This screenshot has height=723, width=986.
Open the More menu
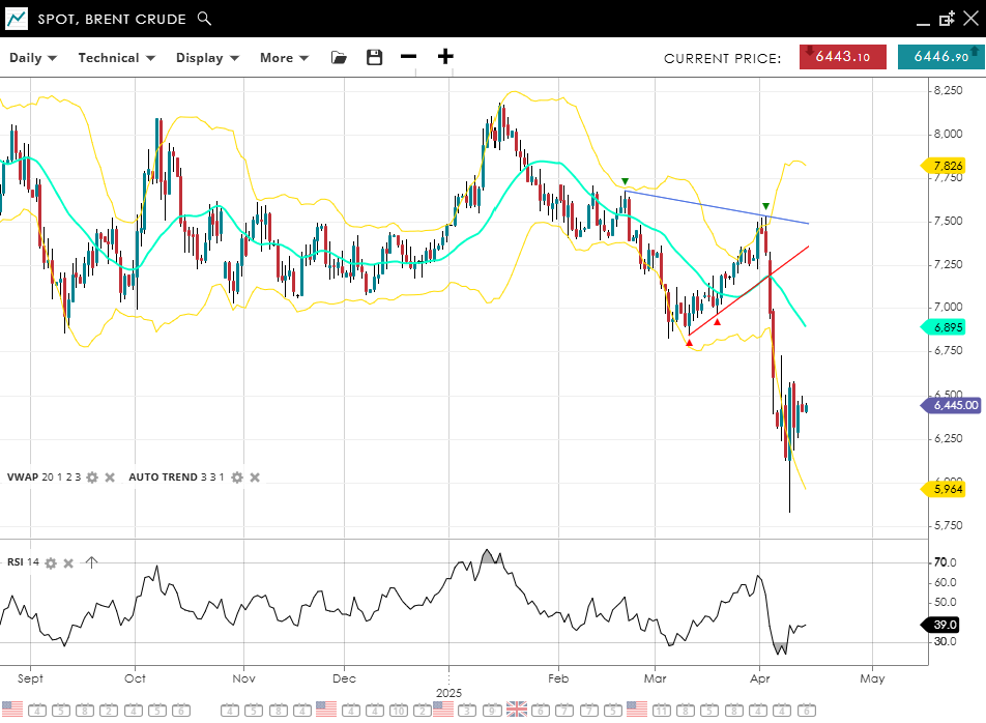[284, 58]
